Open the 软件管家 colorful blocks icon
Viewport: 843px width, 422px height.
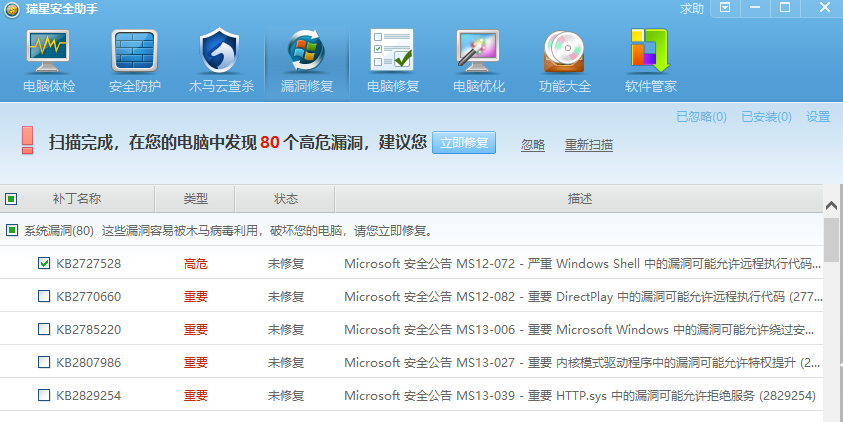click(650, 51)
